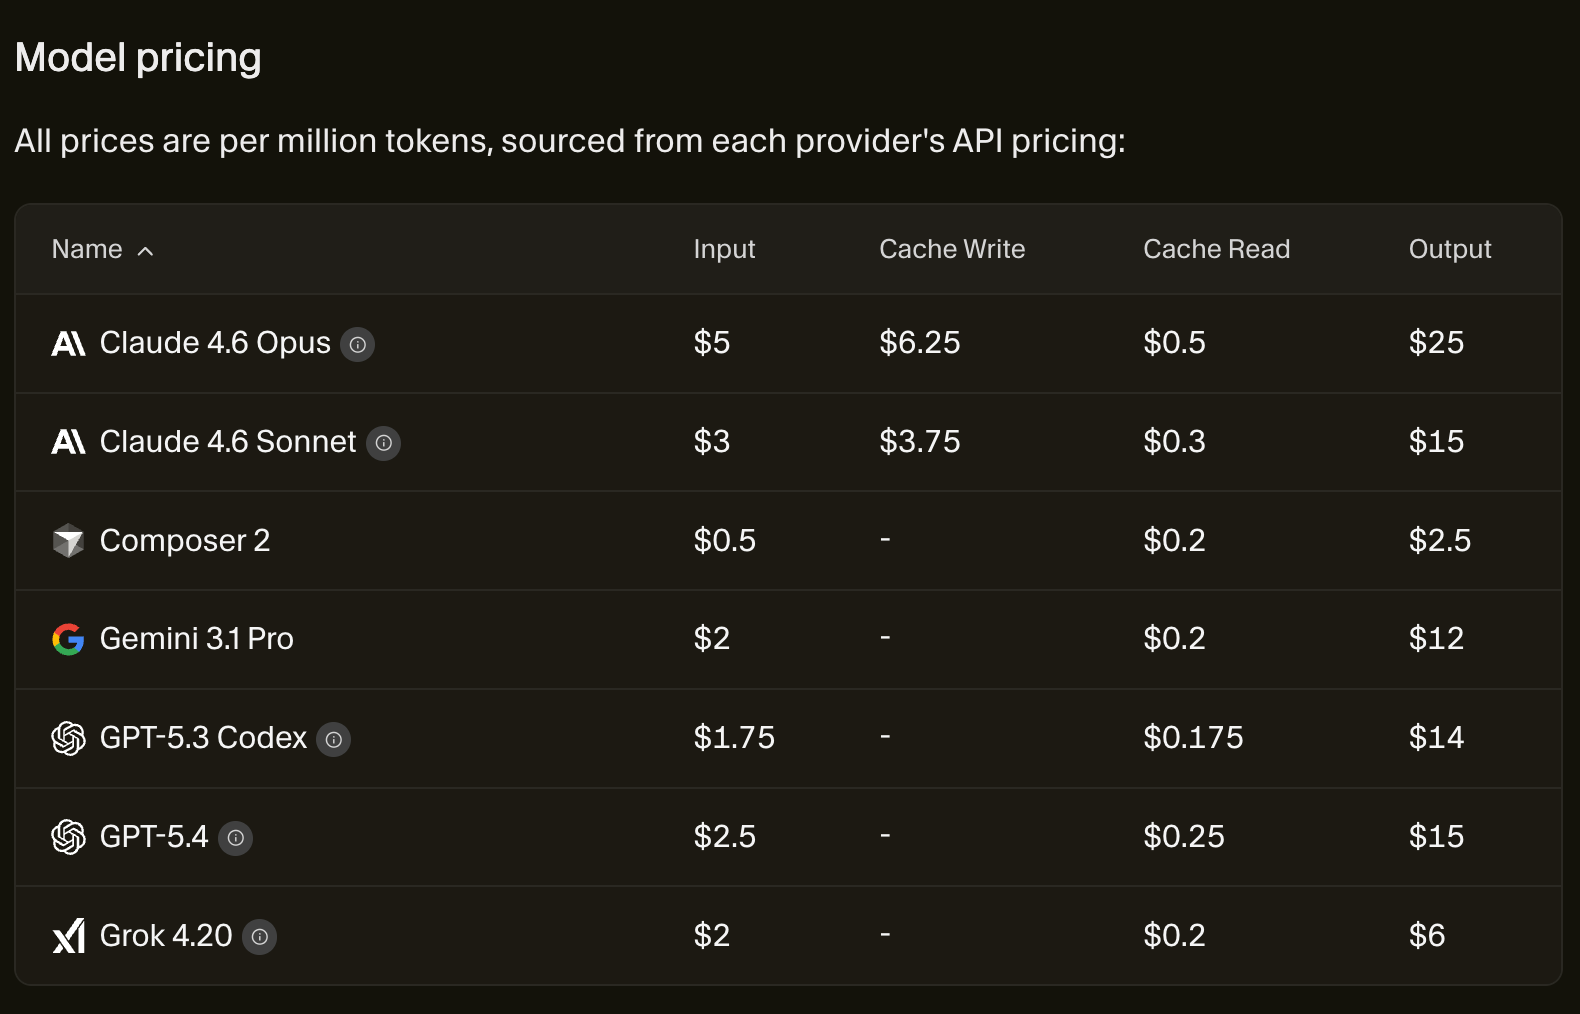Click the OpenAI logo beside GPT-5.3 Codex

pos(68,739)
